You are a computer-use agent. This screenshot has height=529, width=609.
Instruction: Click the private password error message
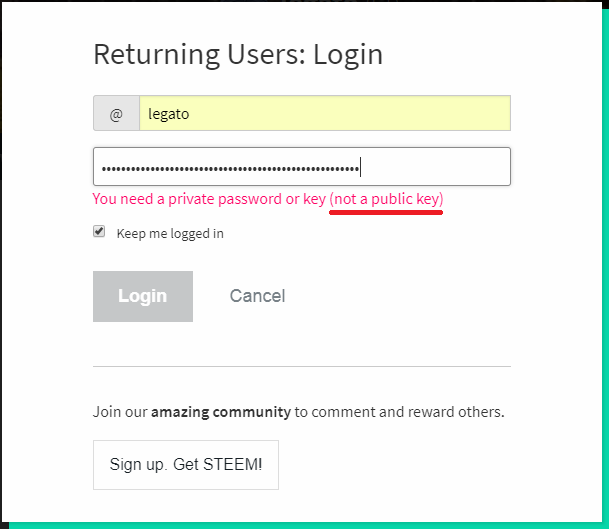(x=209, y=199)
